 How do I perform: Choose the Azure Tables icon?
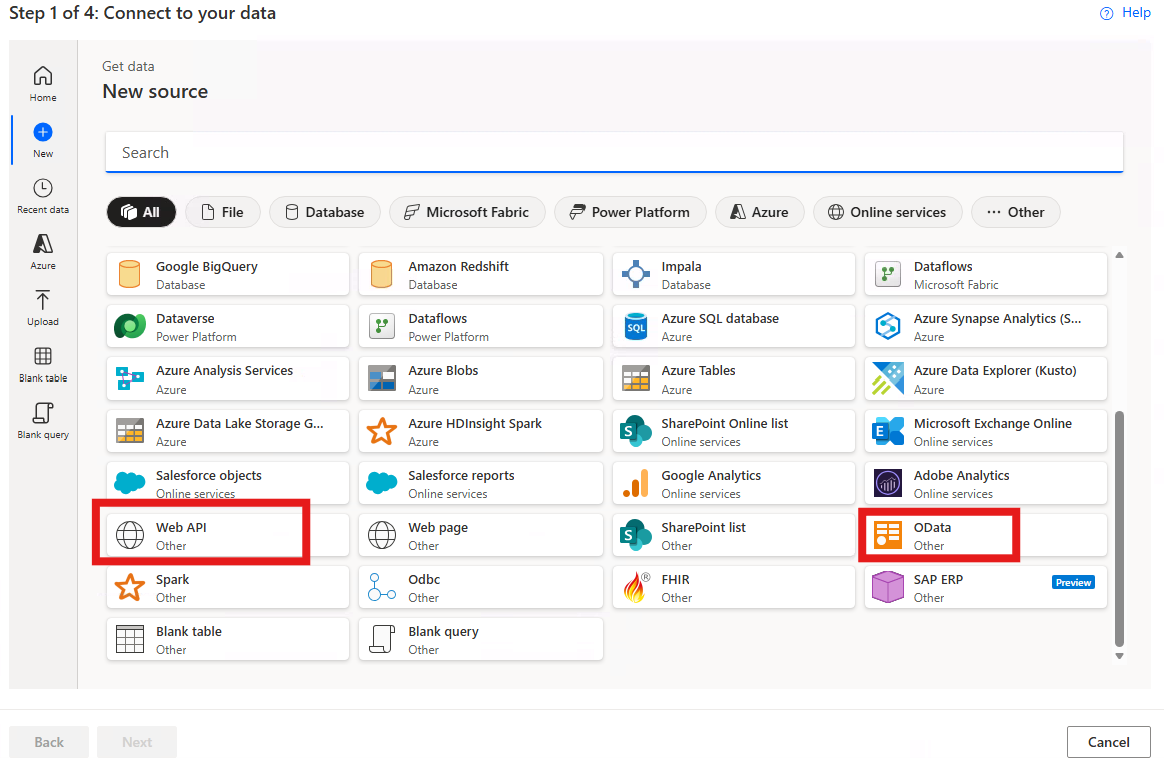click(x=635, y=379)
